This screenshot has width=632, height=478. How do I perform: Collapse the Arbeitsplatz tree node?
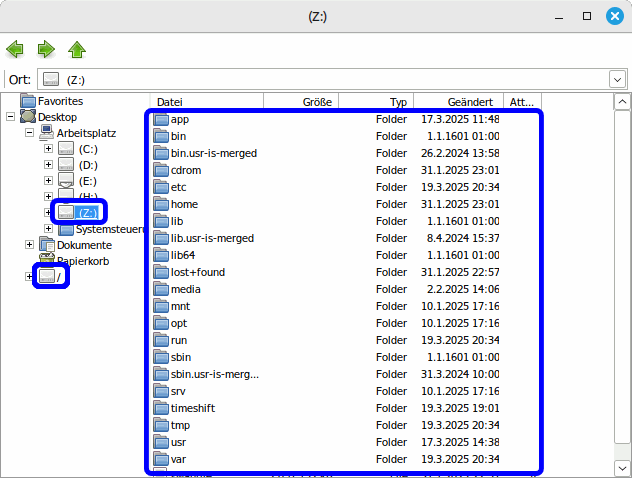pos(30,133)
